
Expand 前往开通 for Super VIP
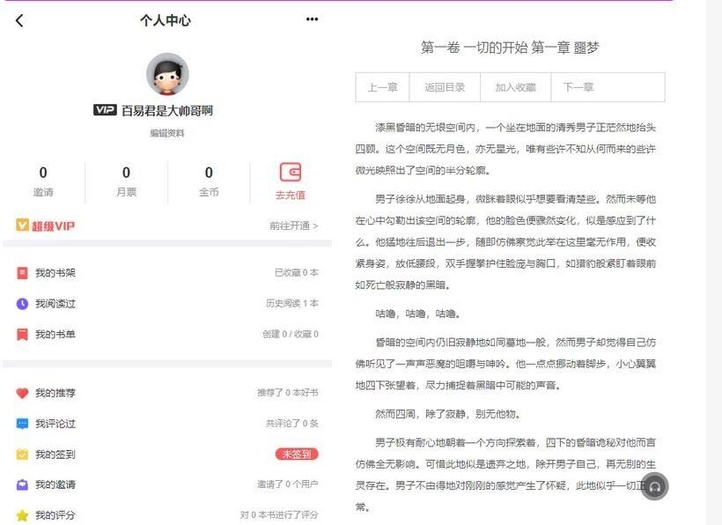pyautogui.click(x=293, y=226)
